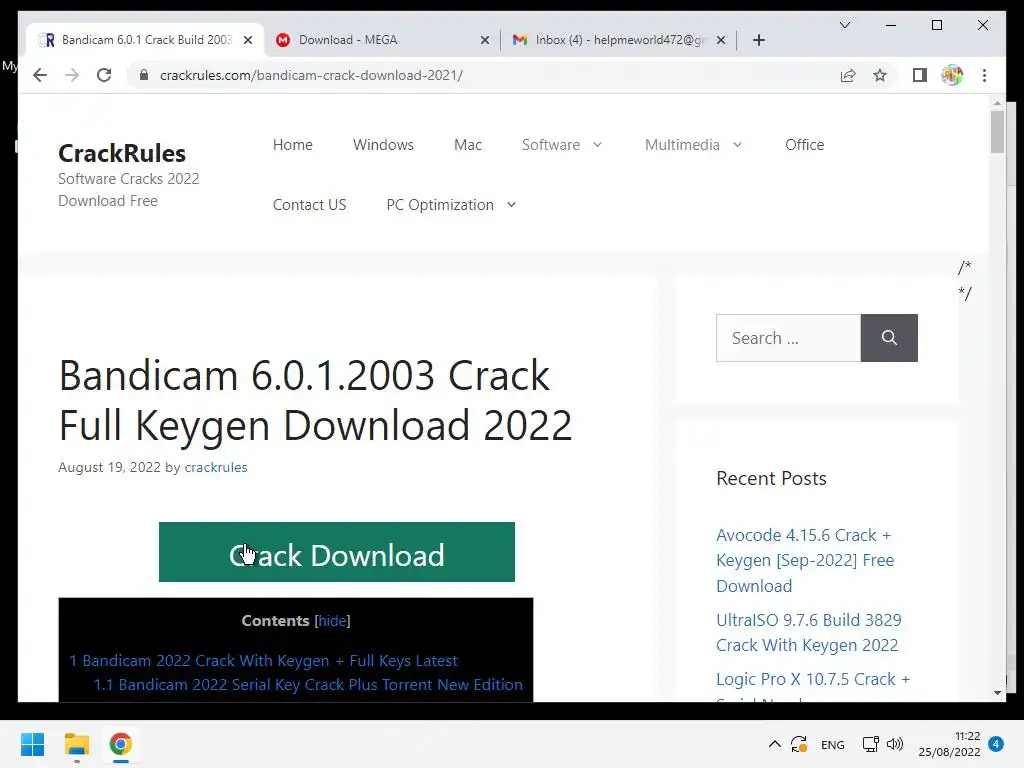This screenshot has height=768, width=1024.
Task: Open UltraISO 9.7.6 Build 3829 link
Action: pos(808,632)
